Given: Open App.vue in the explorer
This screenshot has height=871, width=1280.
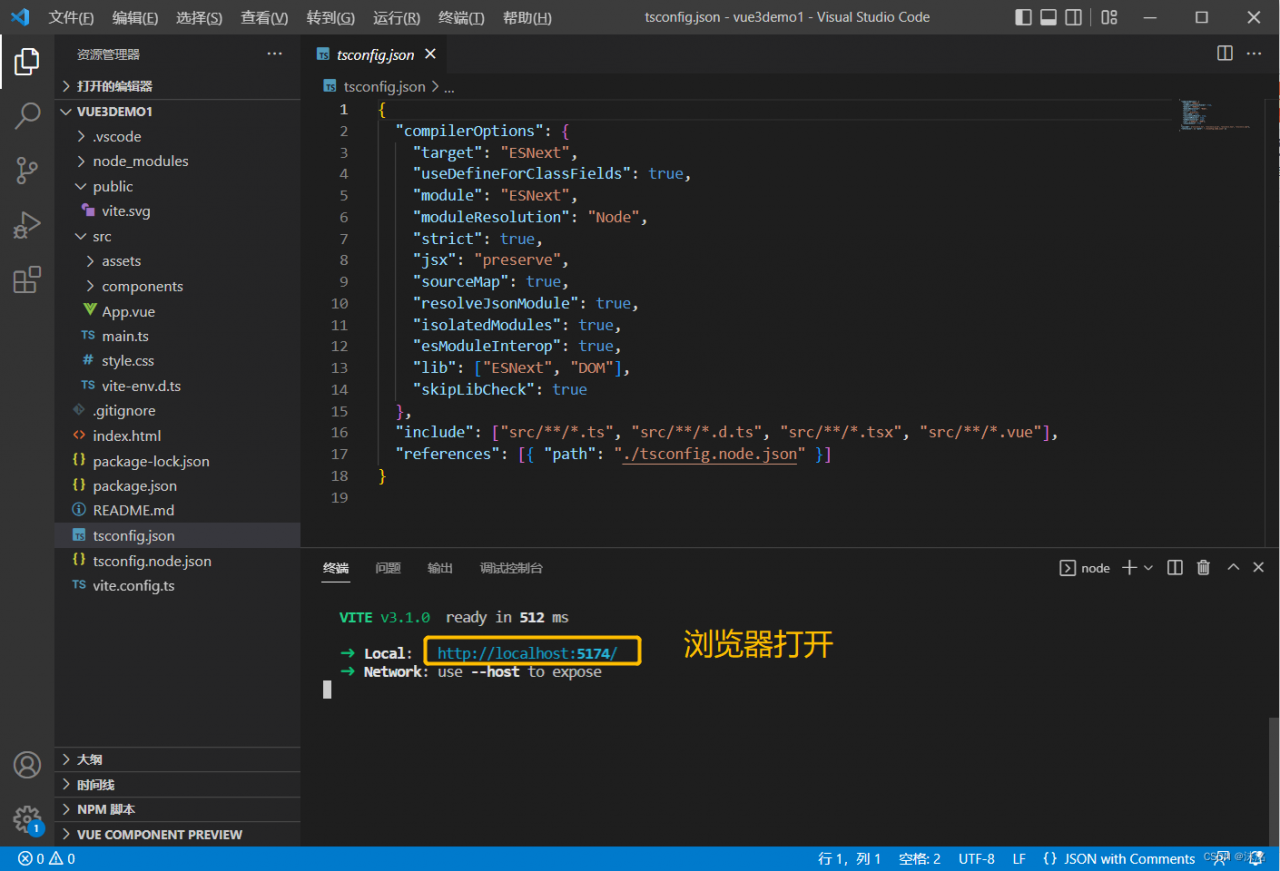Looking at the screenshot, I should tap(178, 311).
